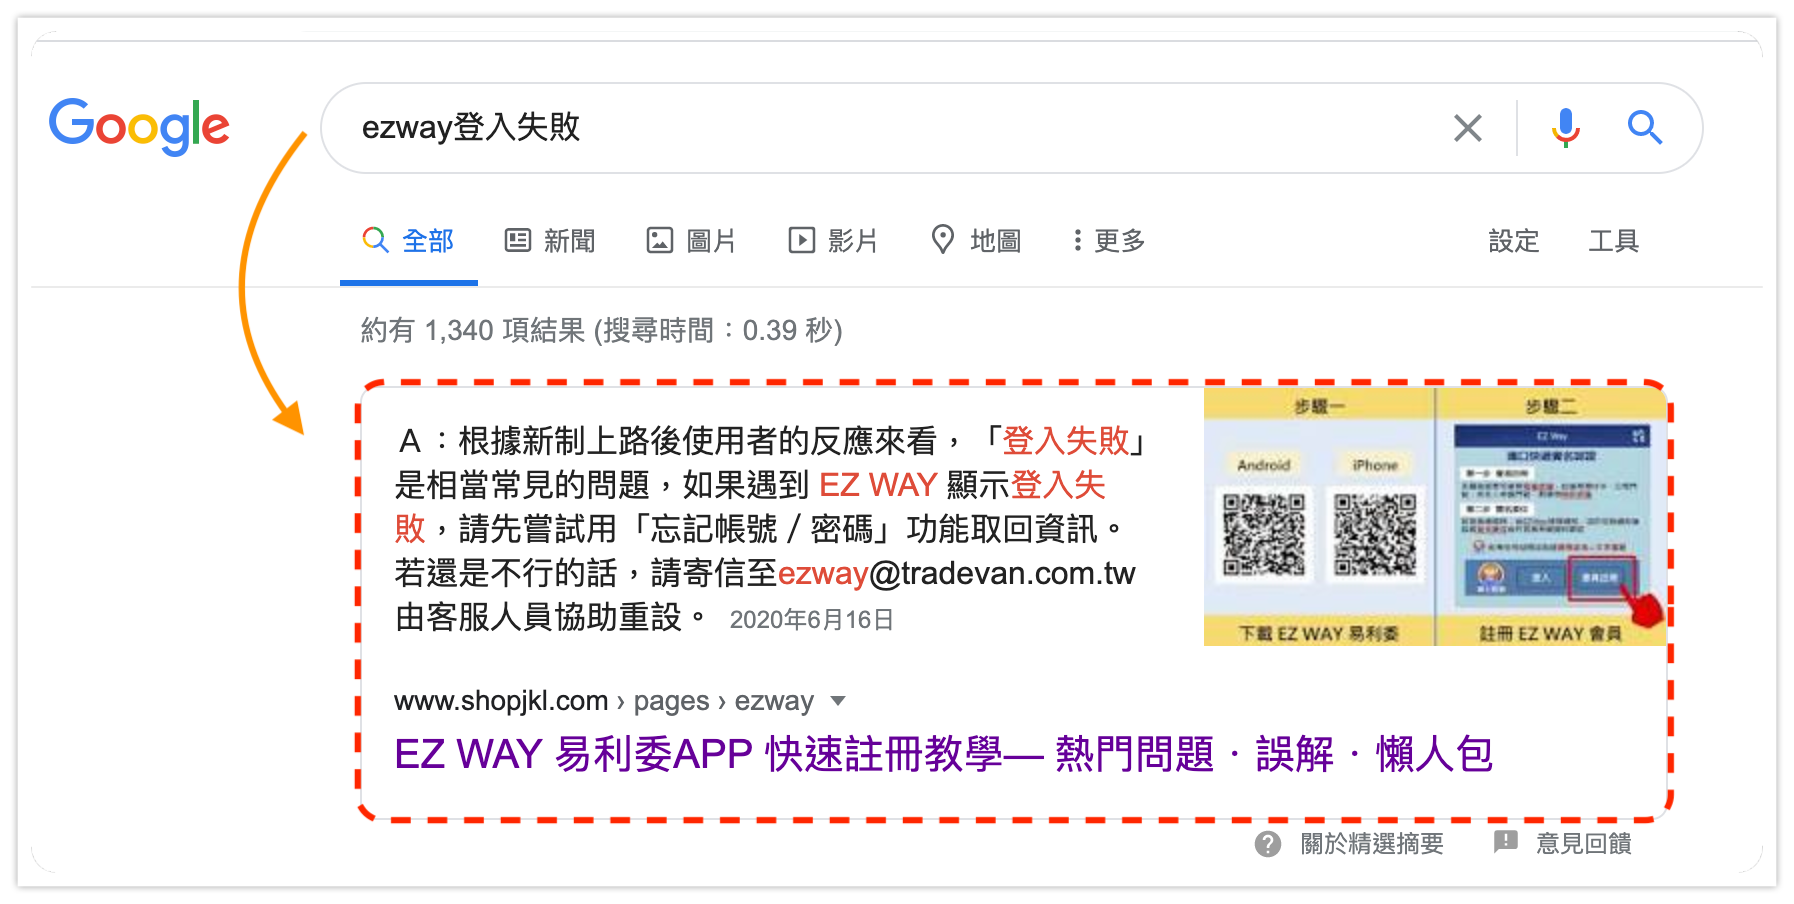This screenshot has height=904, width=1794.
Task: Click the snippet date 2020年6月16日
Action: point(812,620)
